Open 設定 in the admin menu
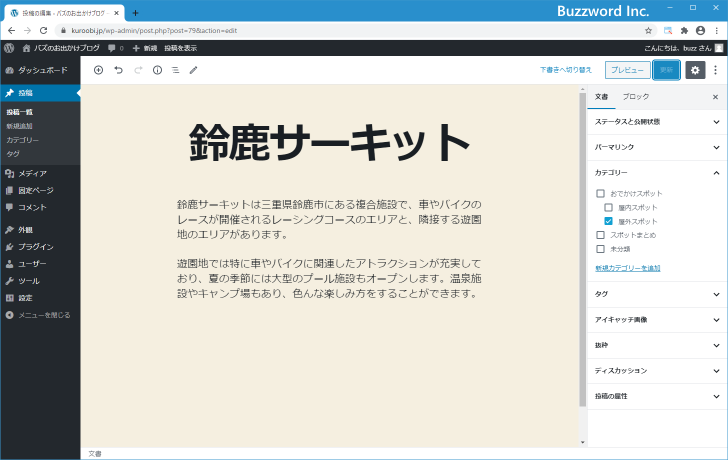The image size is (728, 460). coord(40,298)
